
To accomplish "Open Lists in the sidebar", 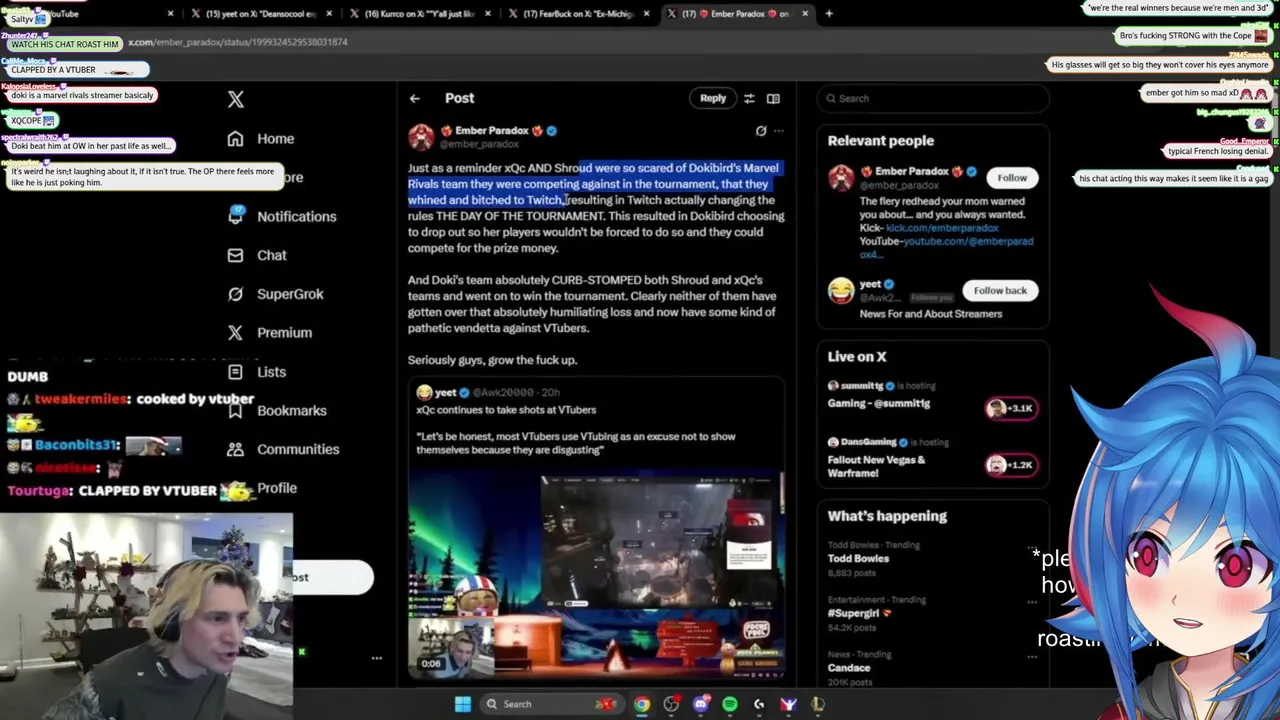I will (x=257, y=372).
